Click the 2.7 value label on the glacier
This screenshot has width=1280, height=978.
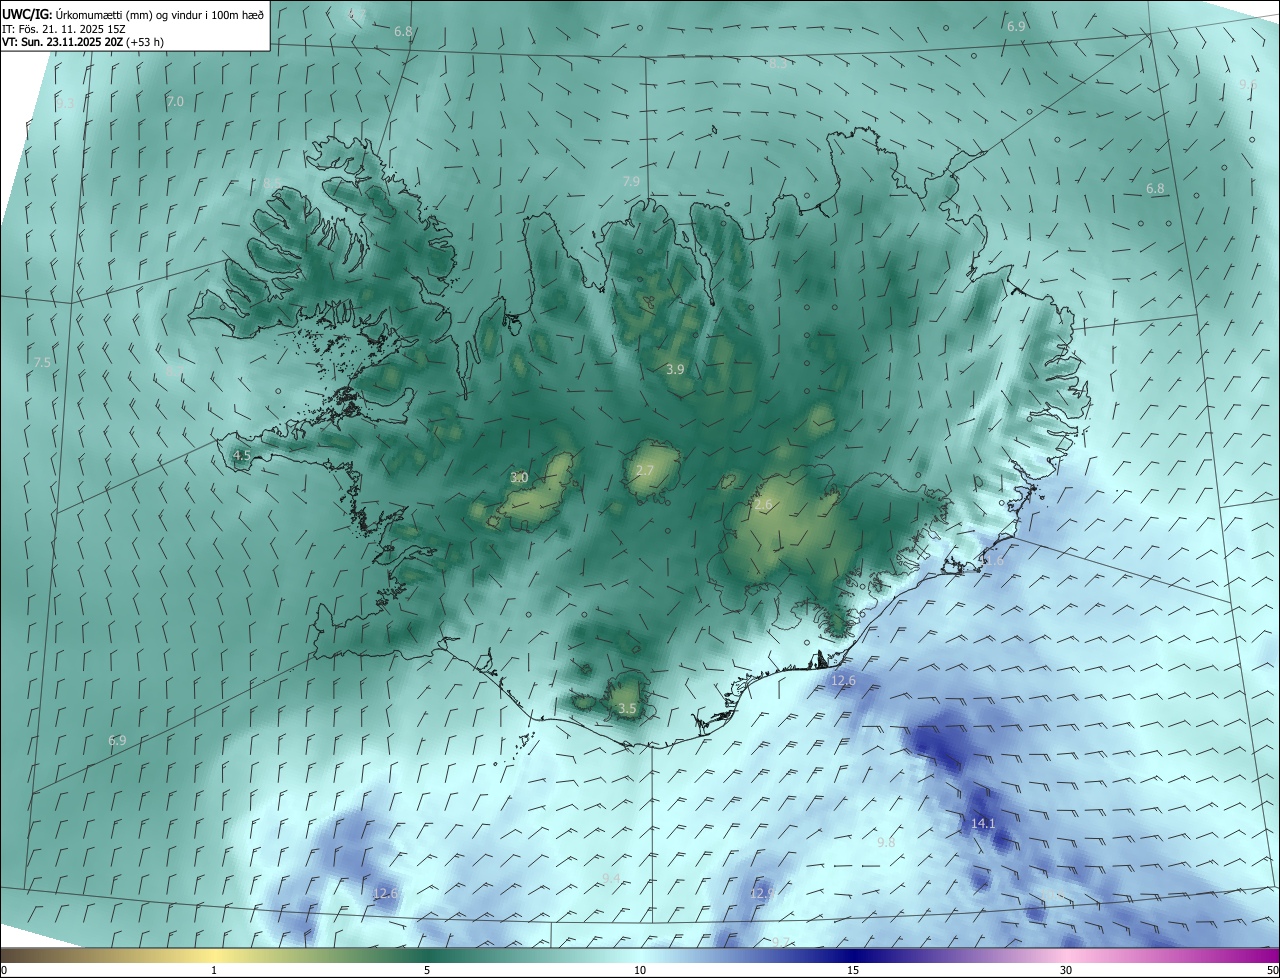(x=645, y=471)
